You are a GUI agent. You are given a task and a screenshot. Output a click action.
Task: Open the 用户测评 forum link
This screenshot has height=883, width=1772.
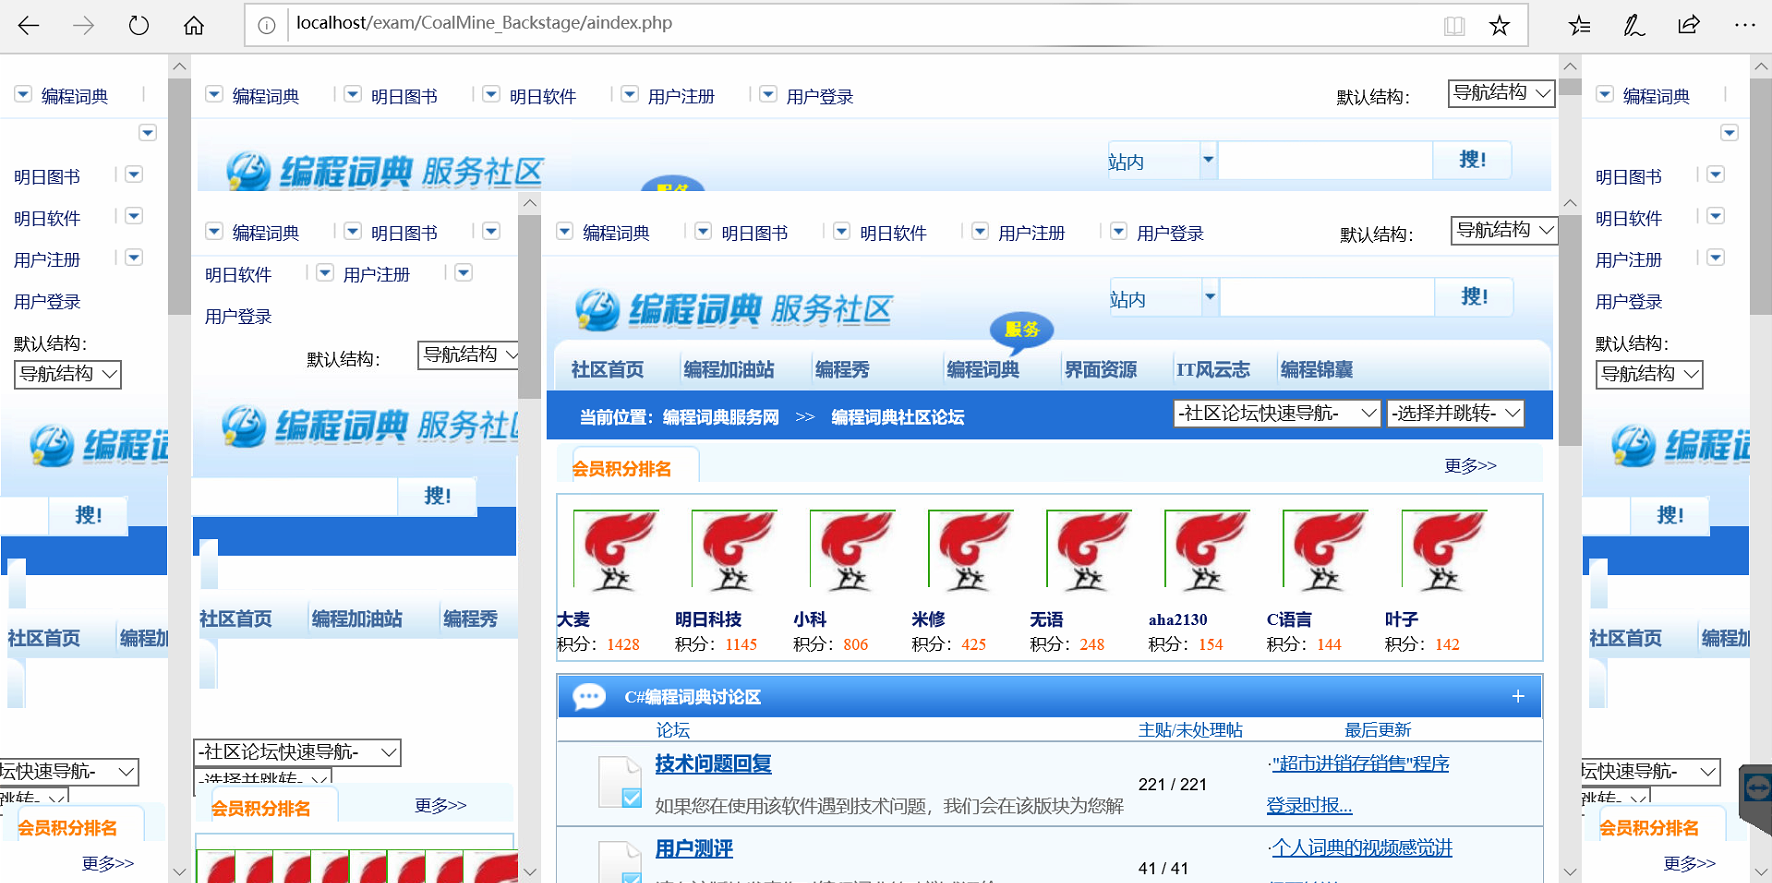[x=694, y=849]
